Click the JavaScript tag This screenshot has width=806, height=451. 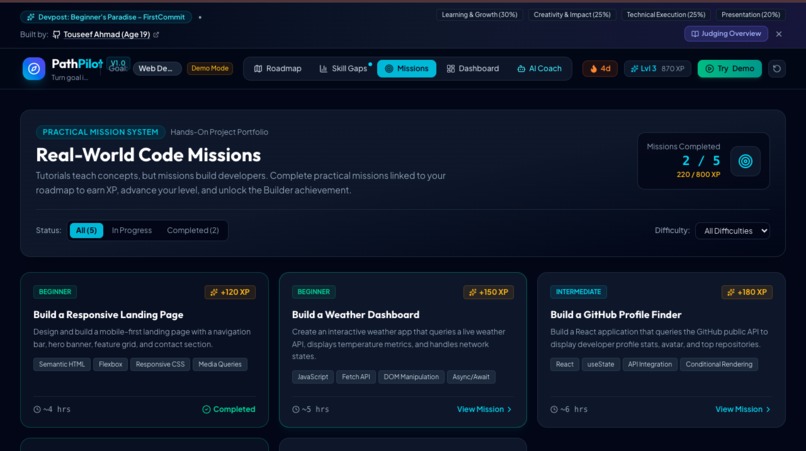coord(313,377)
